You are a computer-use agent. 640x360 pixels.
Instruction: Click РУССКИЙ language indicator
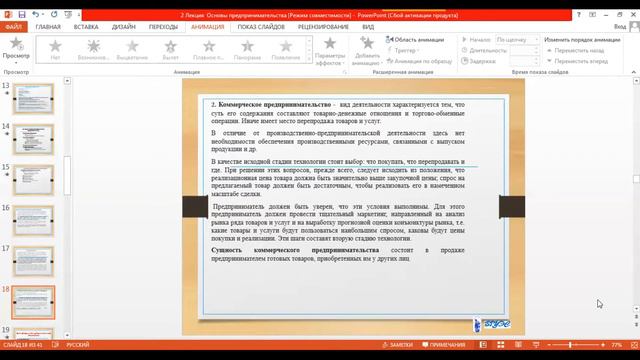(78, 345)
